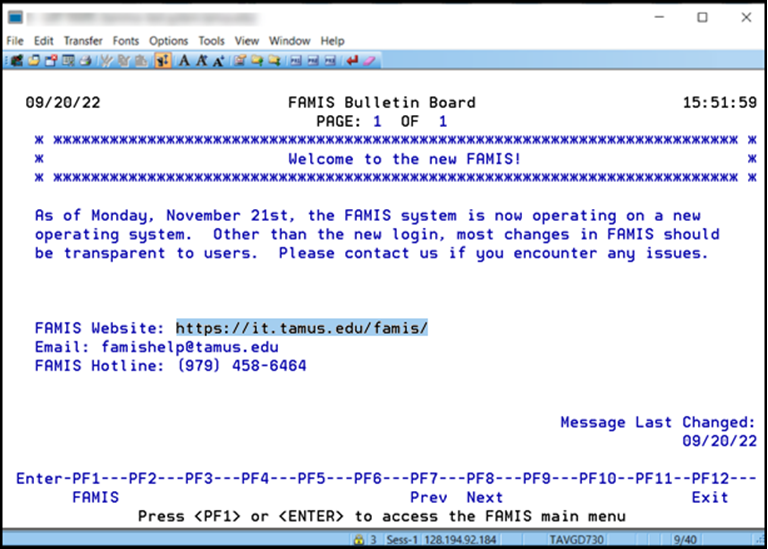Open the Edit menu
Image resolution: width=768 pixels, height=549 pixels.
point(44,41)
